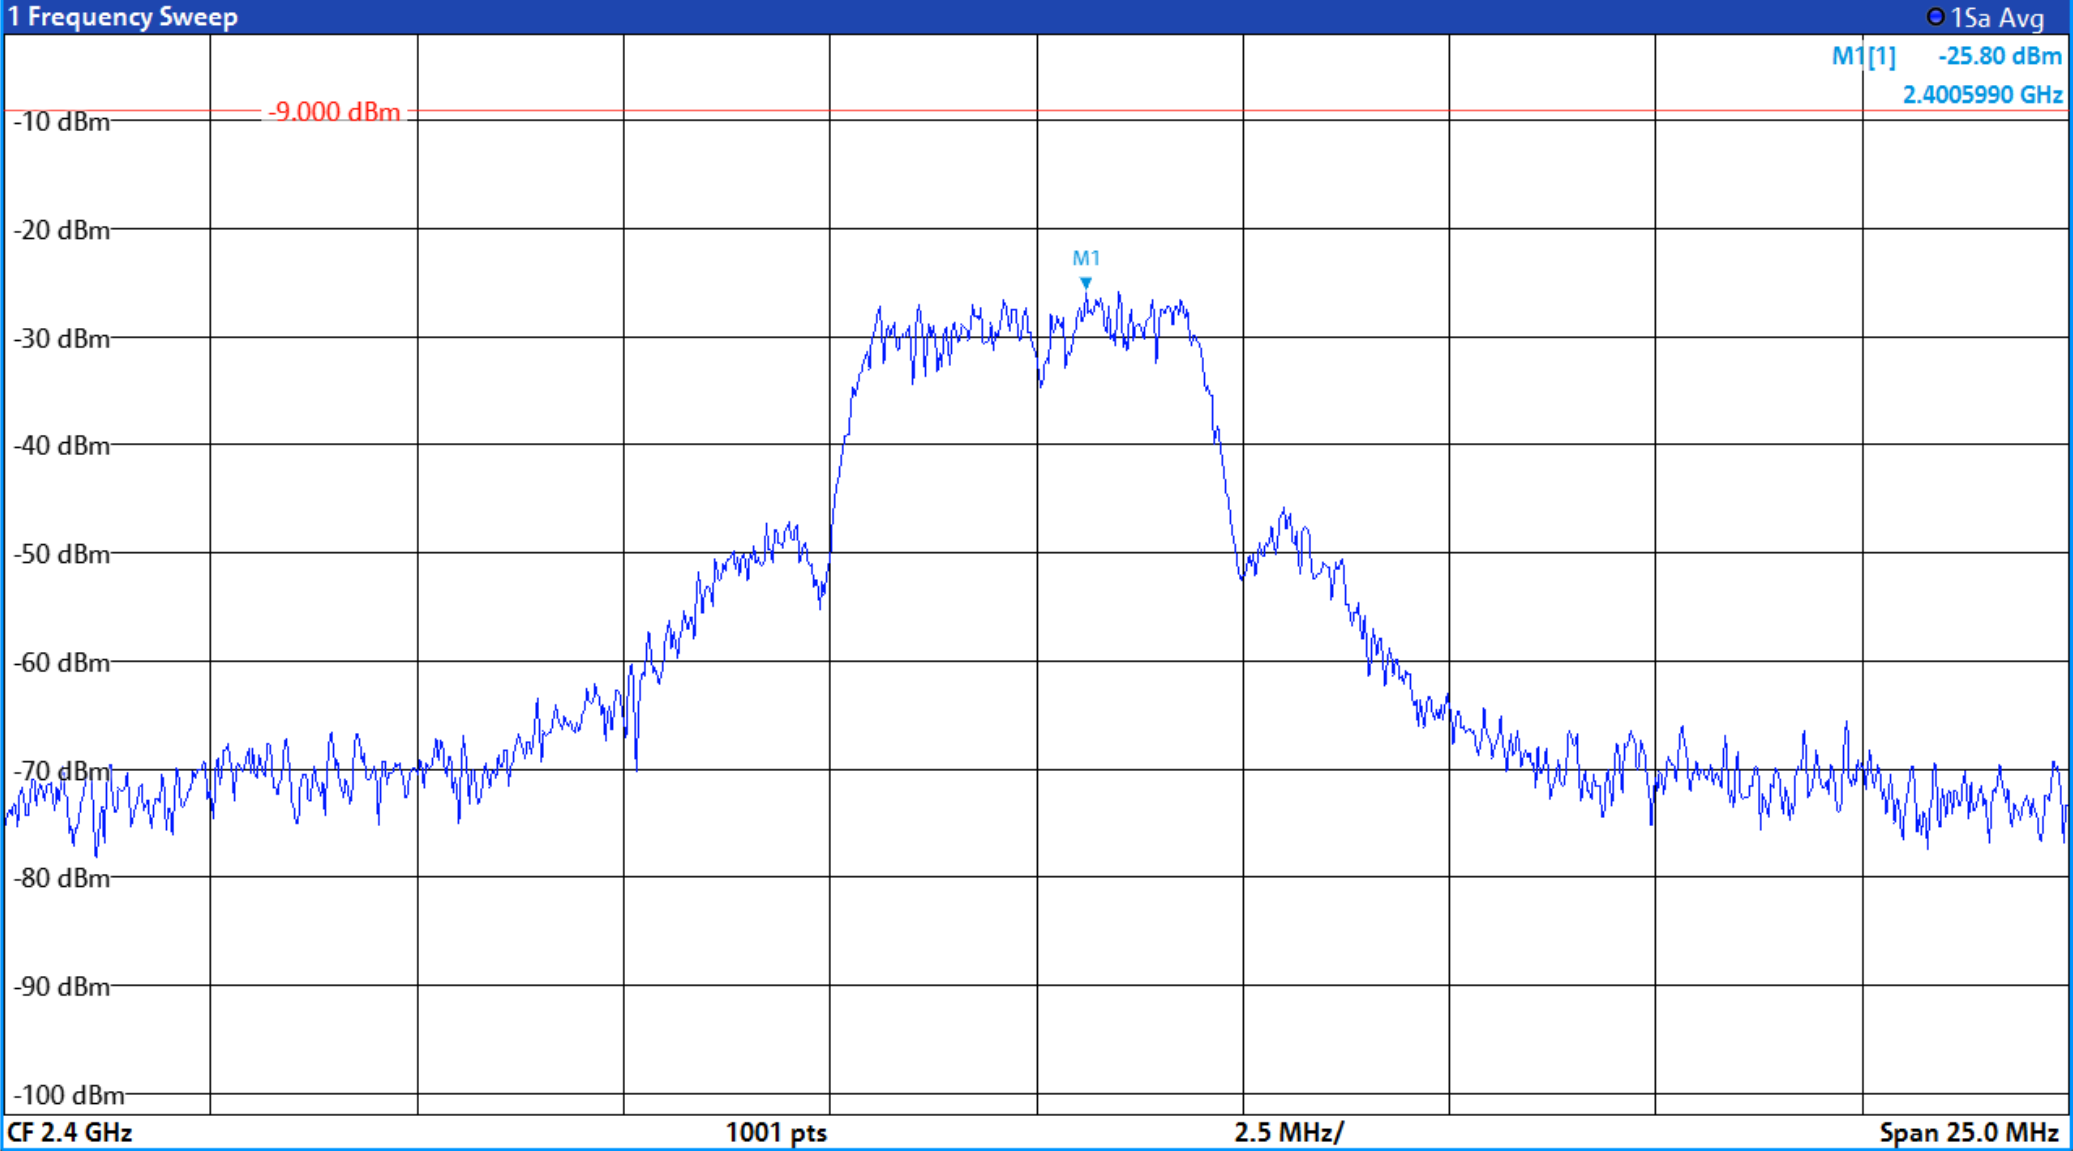Click the '-10 dBm' axis label
This screenshot has width=2073, height=1151.
click(x=61, y=122)
